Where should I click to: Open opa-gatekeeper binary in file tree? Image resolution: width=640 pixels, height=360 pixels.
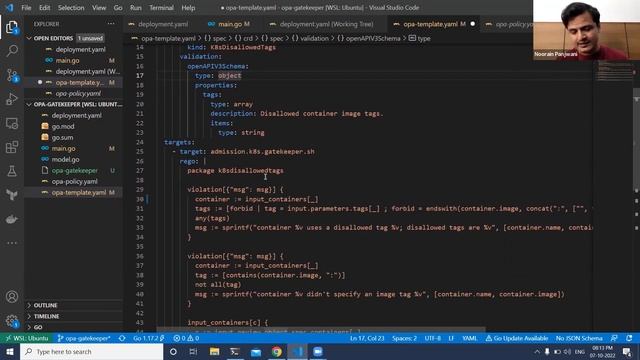coord(74,171)
